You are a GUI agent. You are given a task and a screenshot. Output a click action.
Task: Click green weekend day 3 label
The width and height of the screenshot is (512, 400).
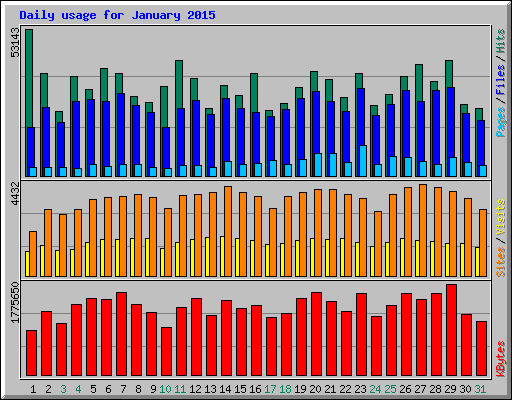tap(63, 389)
